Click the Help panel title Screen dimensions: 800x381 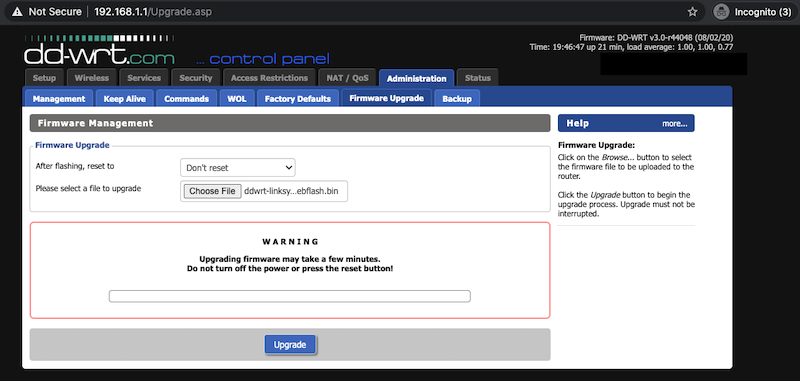[578, 123]
